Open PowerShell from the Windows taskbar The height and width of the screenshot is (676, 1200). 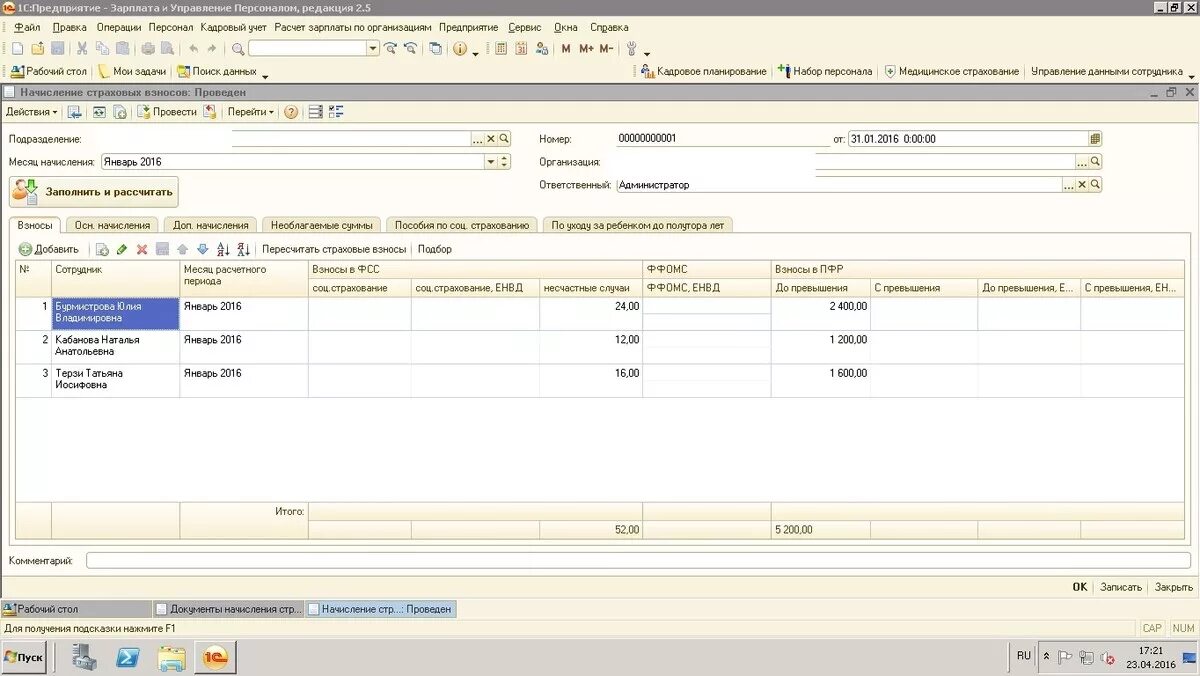[x=128, y=657]
